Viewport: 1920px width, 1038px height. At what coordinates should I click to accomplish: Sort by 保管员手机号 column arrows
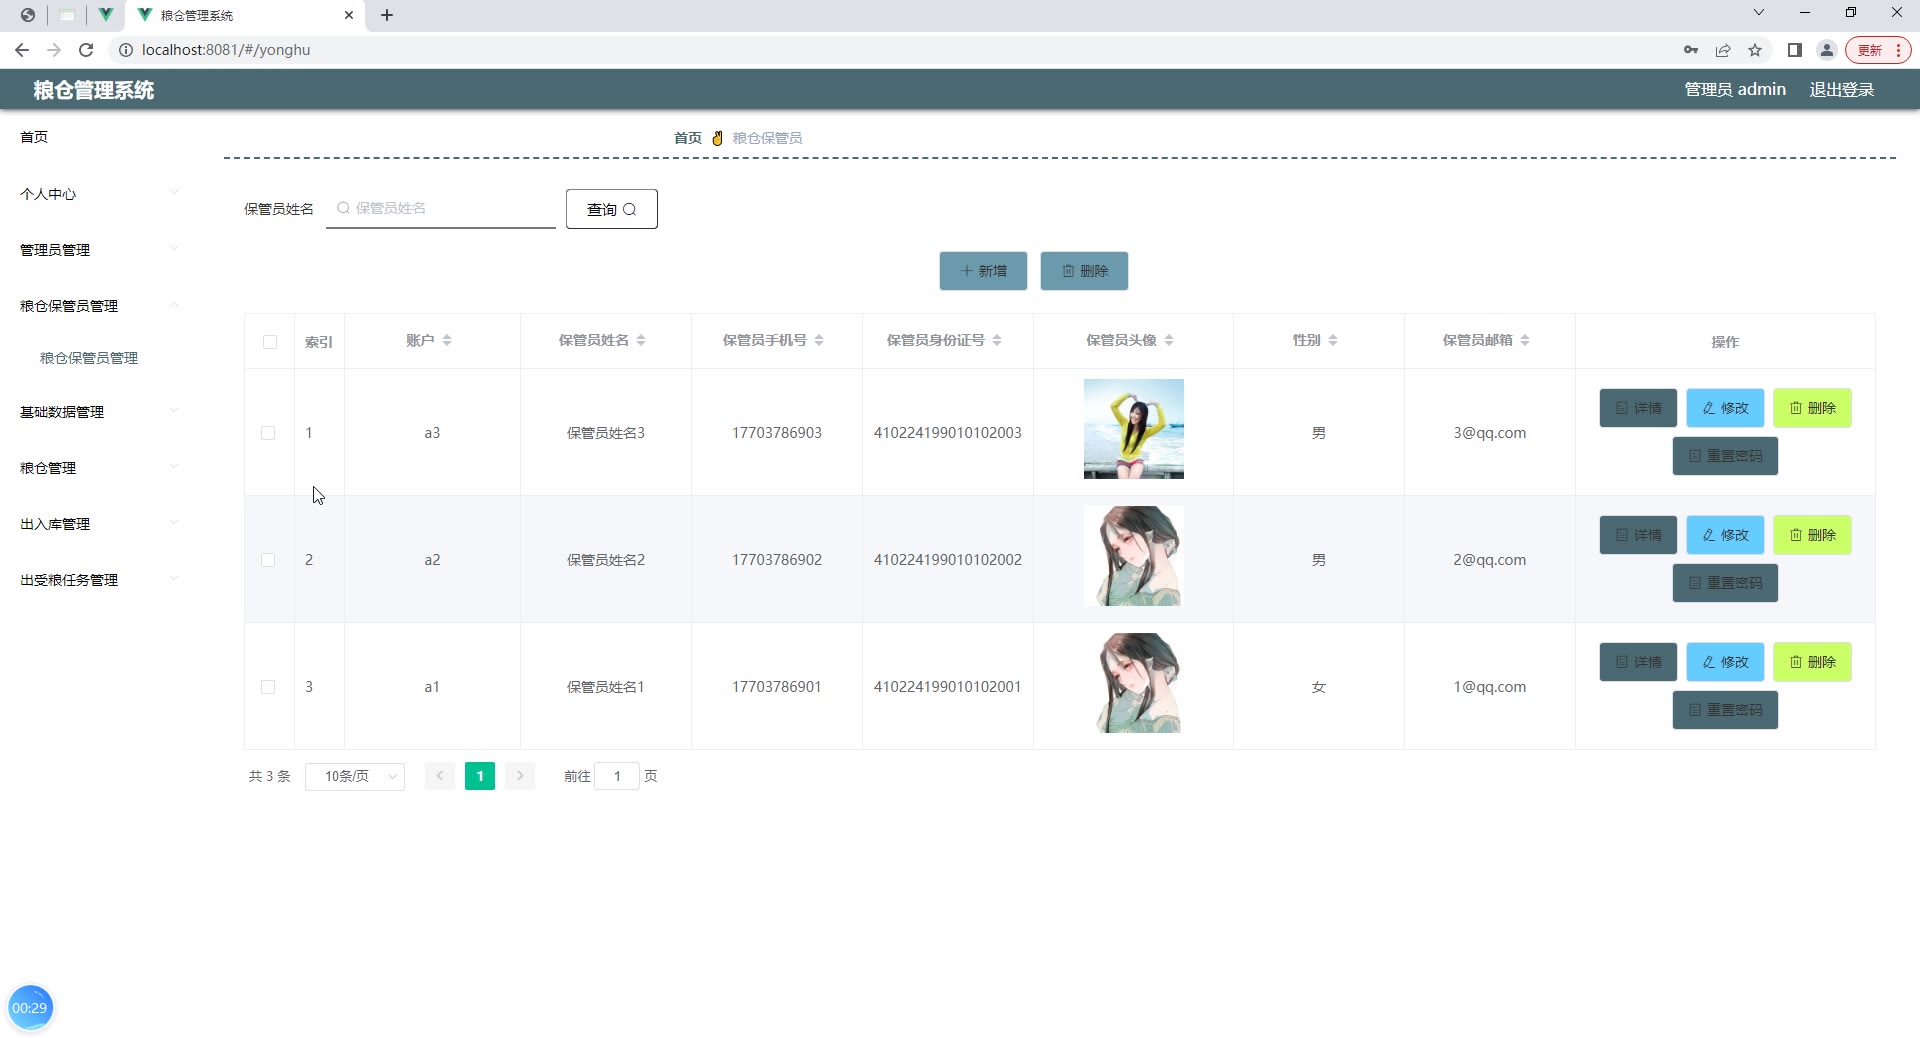pyautogui.click(x=819, y=341)
